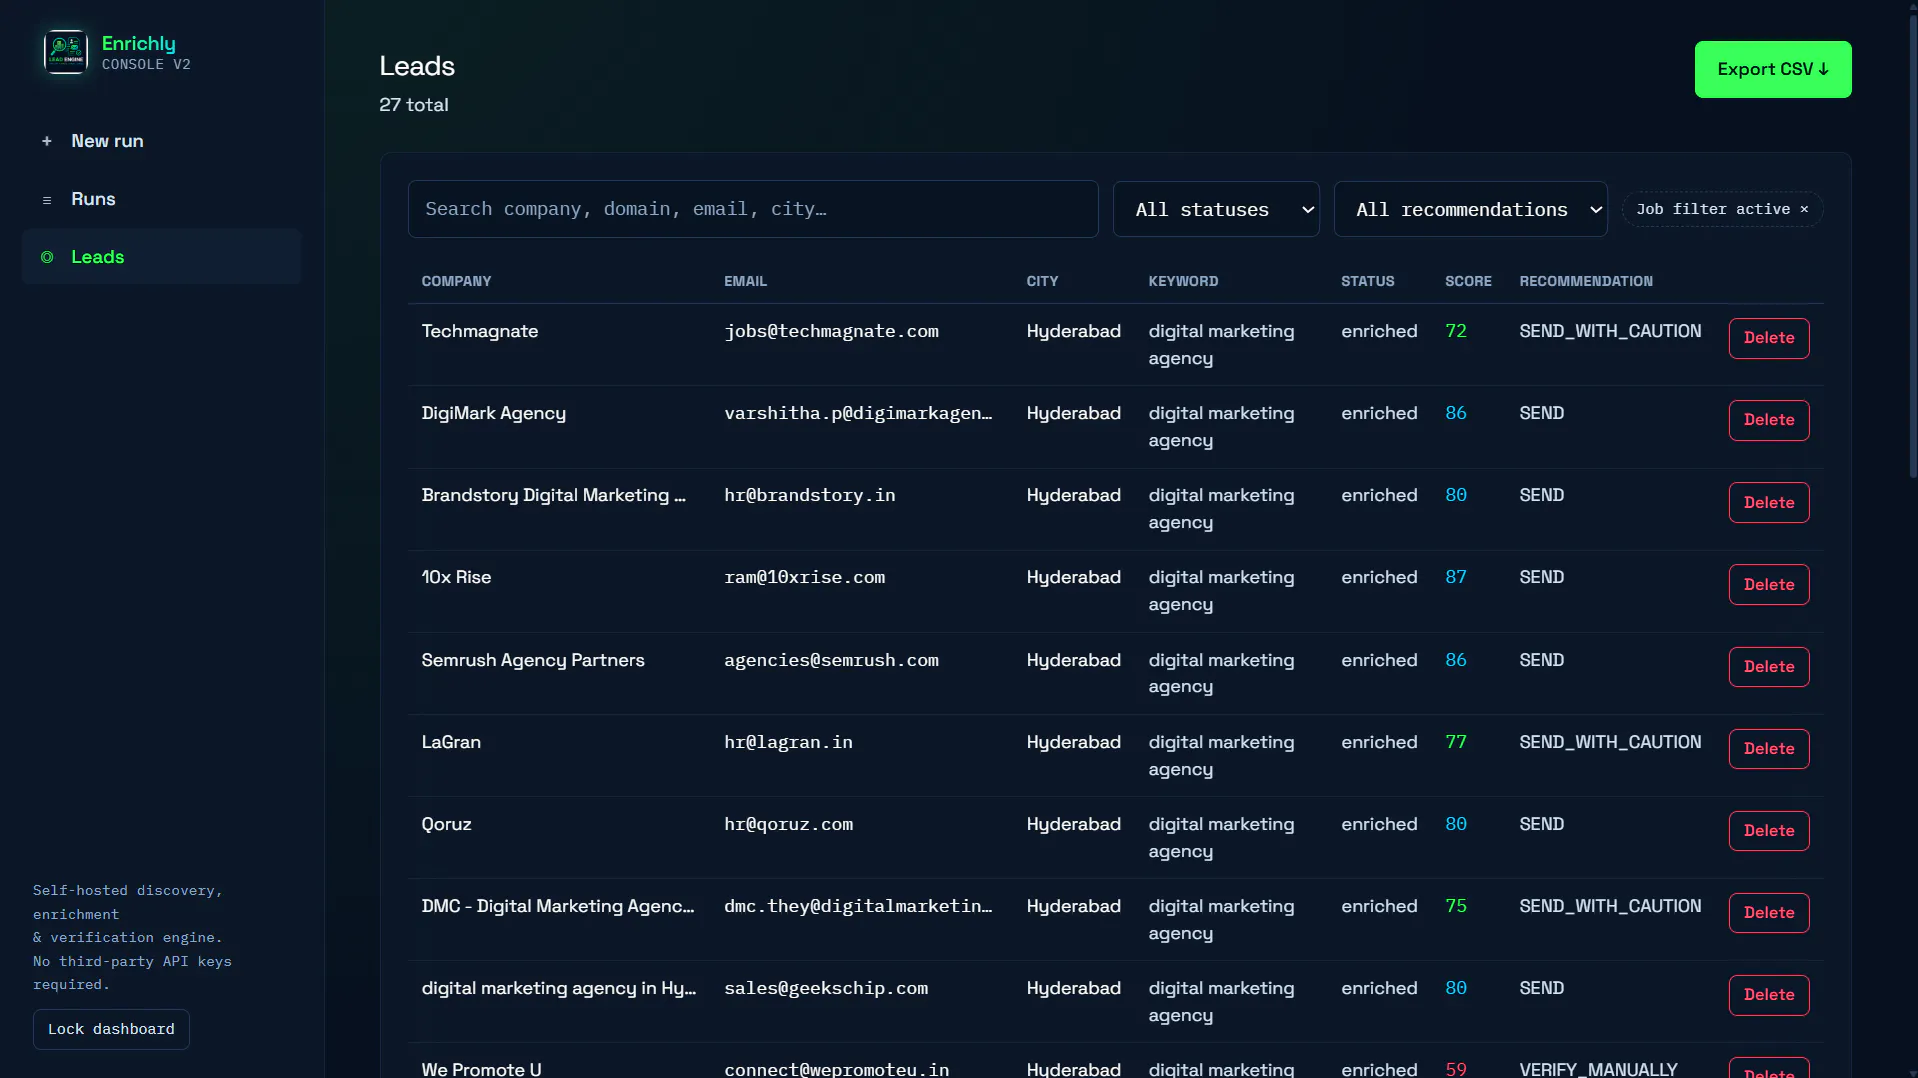
Task: Click the Enrichly logo icon
Action: point(65,52)
